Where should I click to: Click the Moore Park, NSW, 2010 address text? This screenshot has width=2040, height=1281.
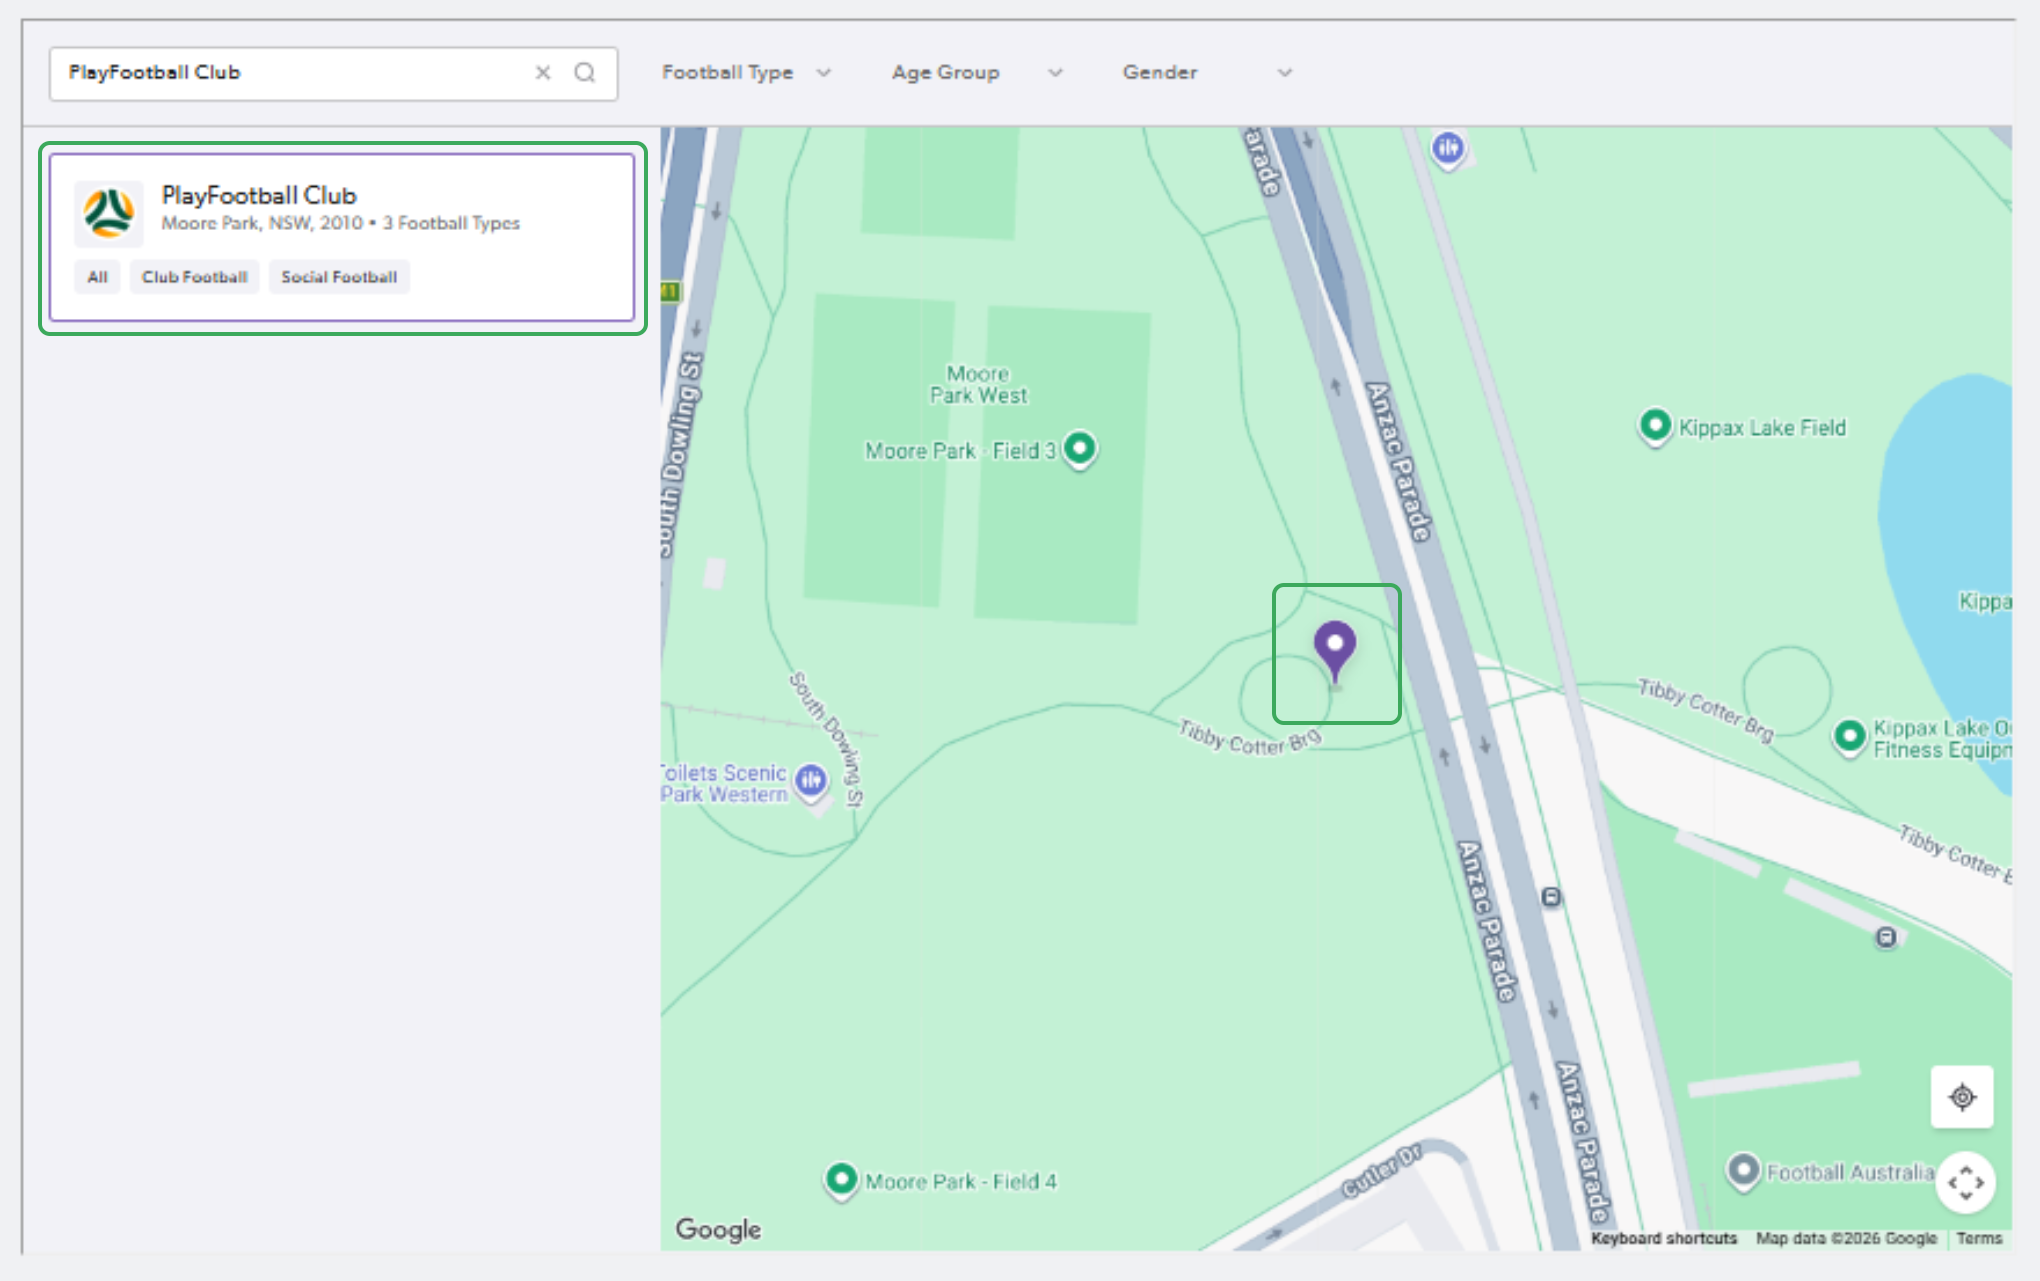pos(262,223)
